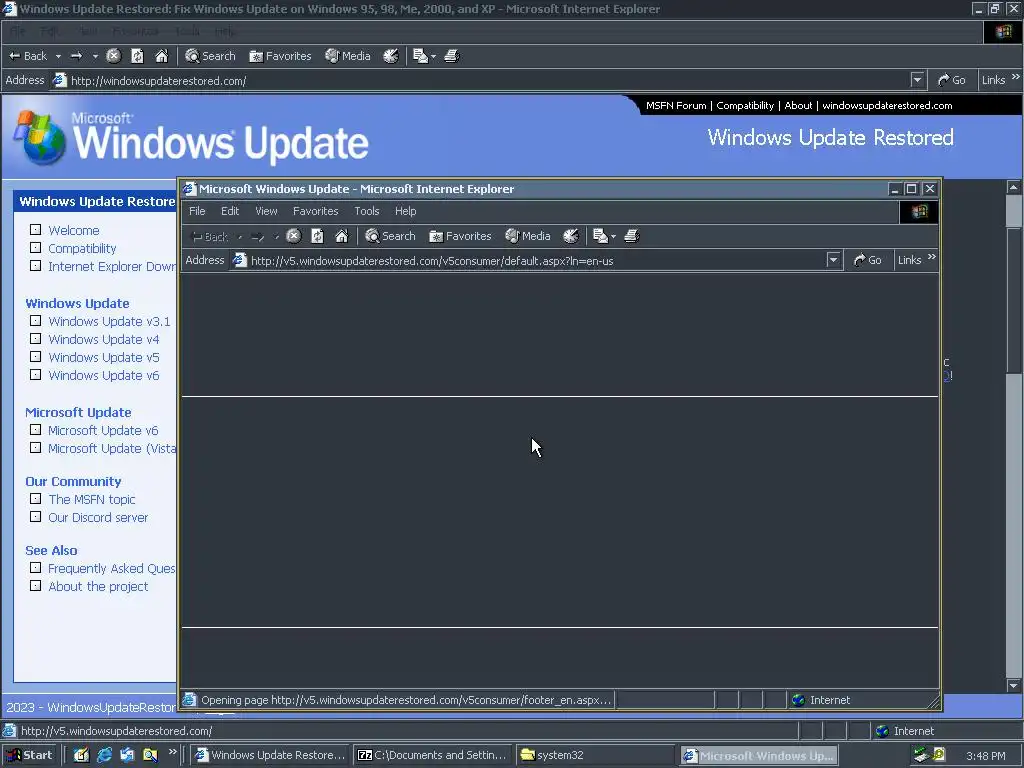The height and width of the screenshot is (768, 1024).
Task: Click Stop icon in front Windows Update window
Action: (x=294, y=236)
